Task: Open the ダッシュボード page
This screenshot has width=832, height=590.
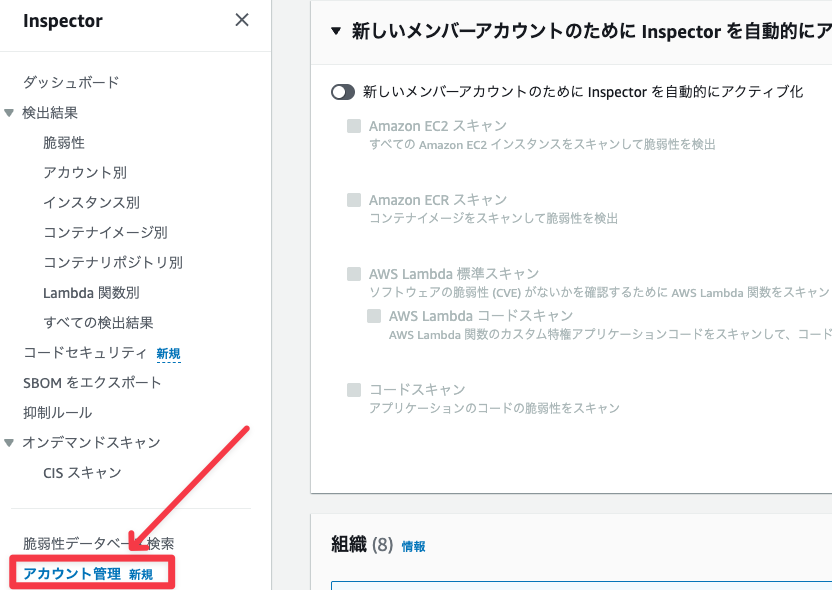Action: (71, 82)
